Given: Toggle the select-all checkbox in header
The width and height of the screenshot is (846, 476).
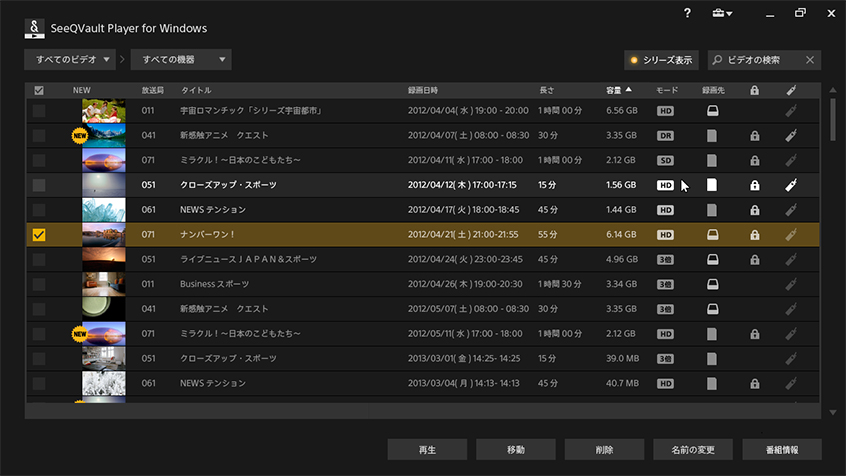Looking at the screenshot, I should tap(39, 90).
